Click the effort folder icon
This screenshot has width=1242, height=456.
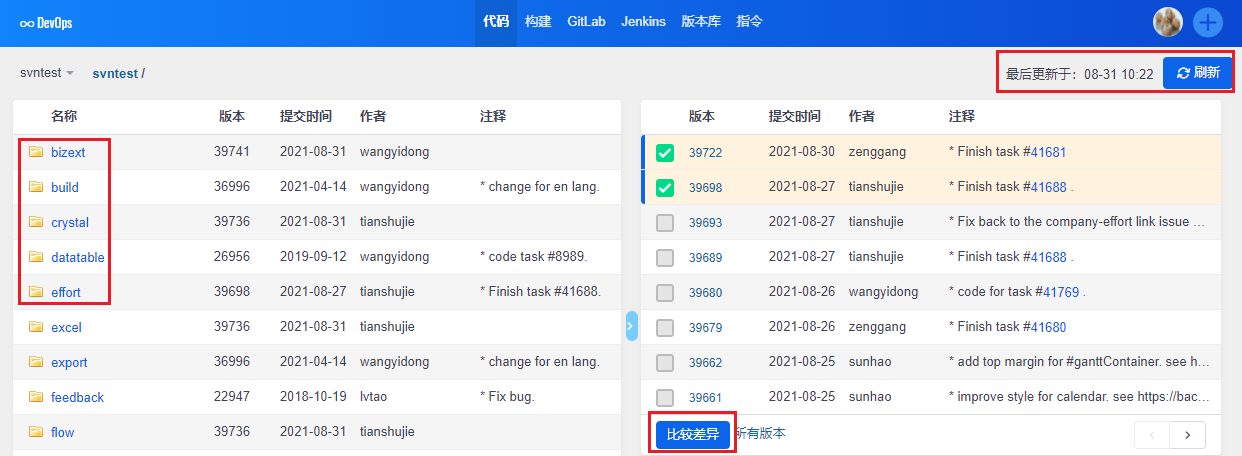36,292
